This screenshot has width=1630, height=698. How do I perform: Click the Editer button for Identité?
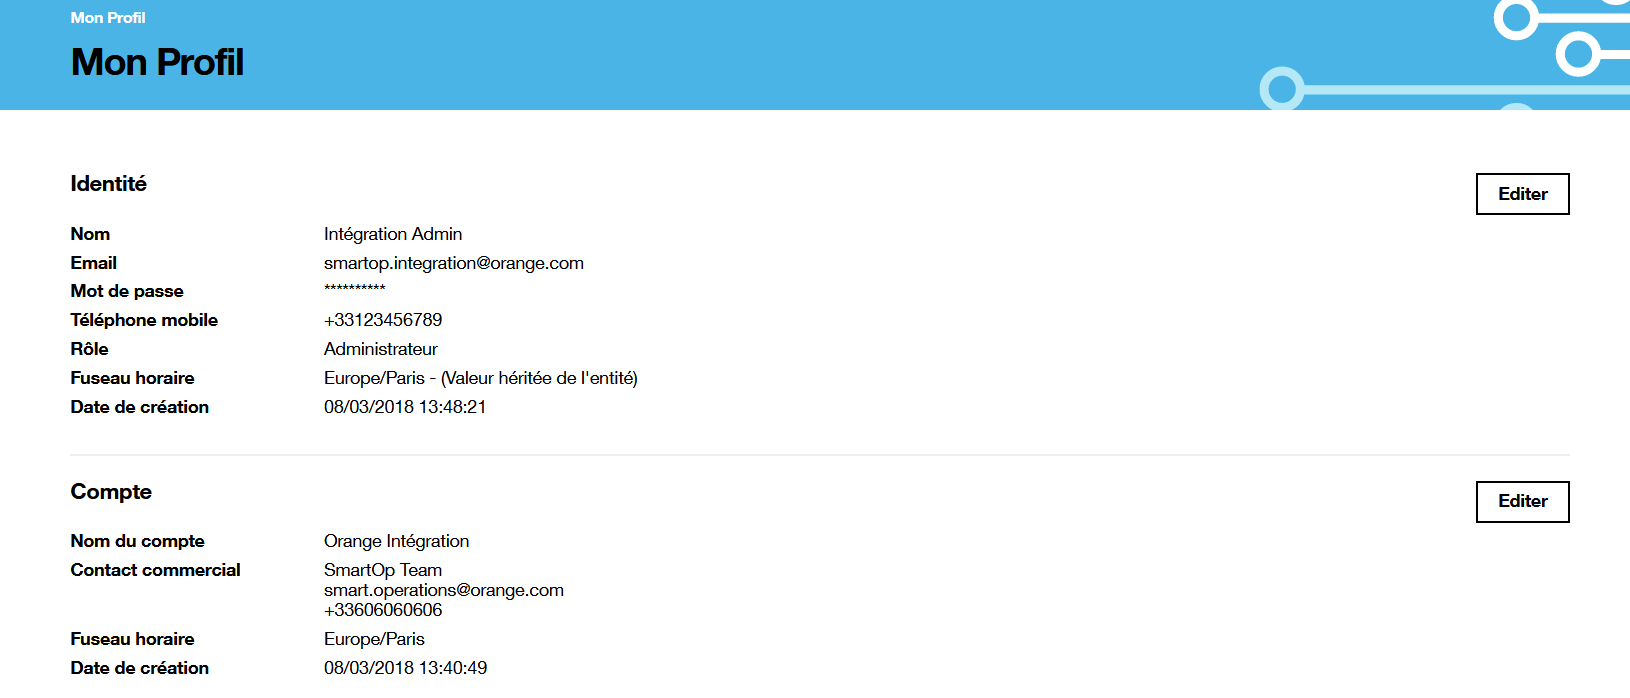pos(1522,194)
